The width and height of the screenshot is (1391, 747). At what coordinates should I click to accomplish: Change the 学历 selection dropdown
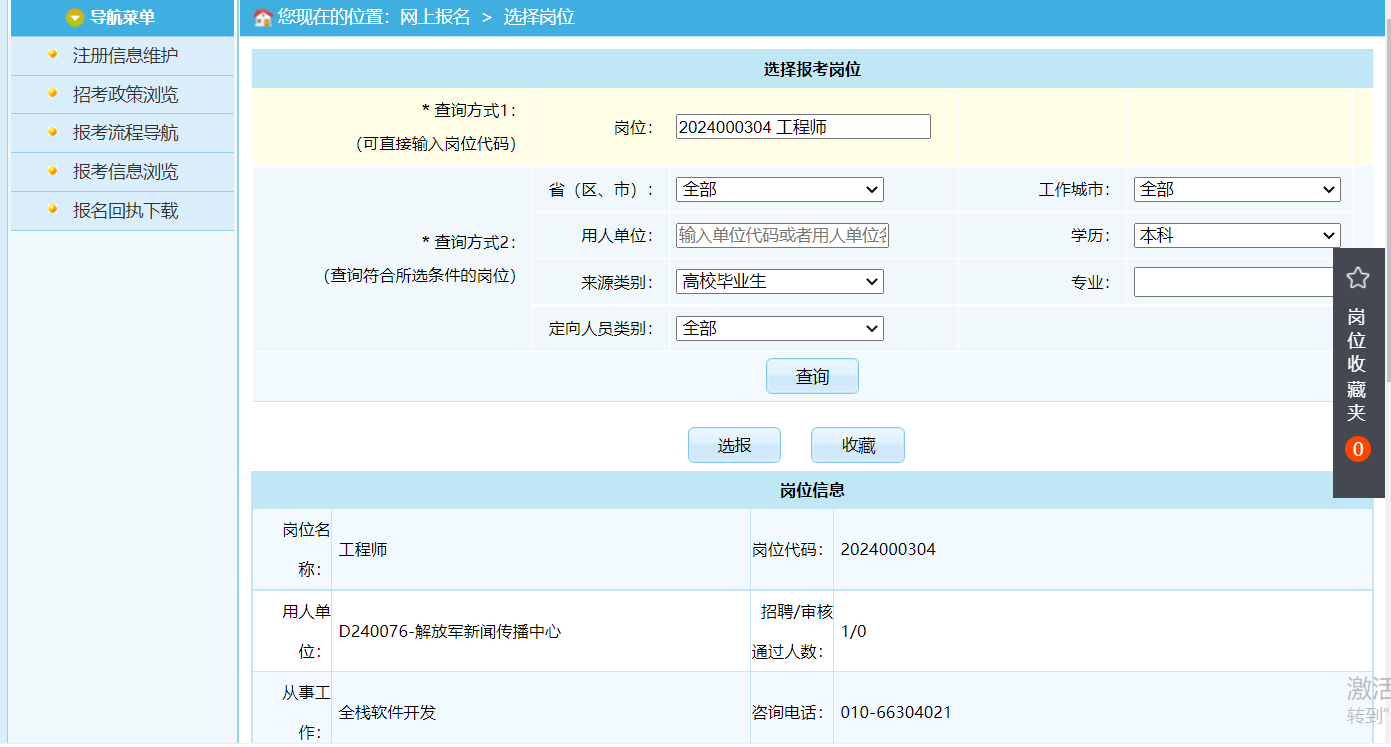[x=1237, y=235]
